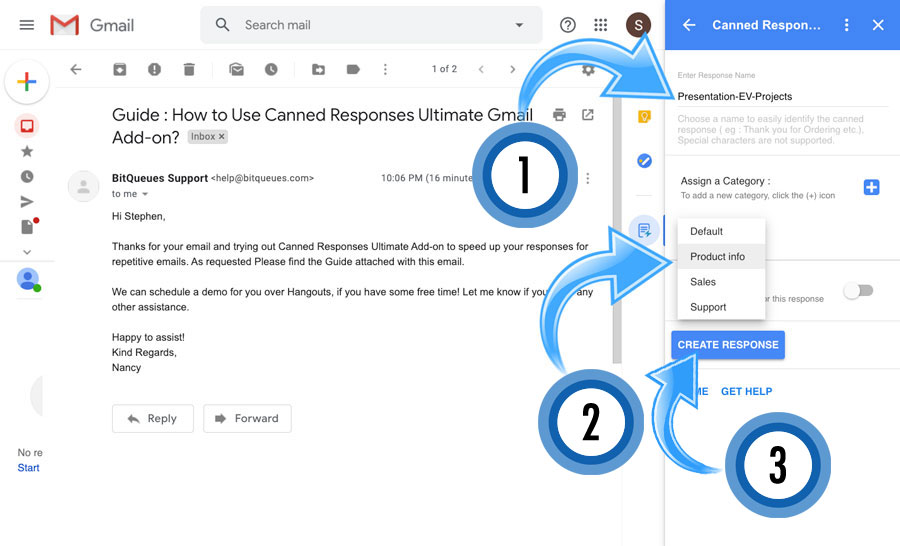Close the Canned Responses panel

pos(878,25)
